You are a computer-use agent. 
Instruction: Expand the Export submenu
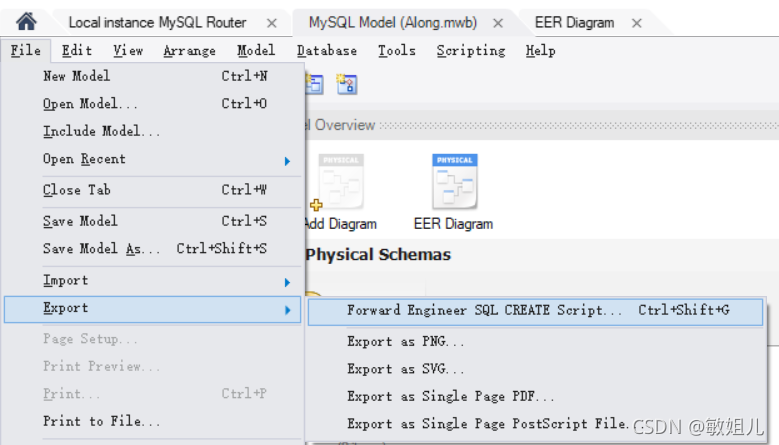tap(153, 309)
